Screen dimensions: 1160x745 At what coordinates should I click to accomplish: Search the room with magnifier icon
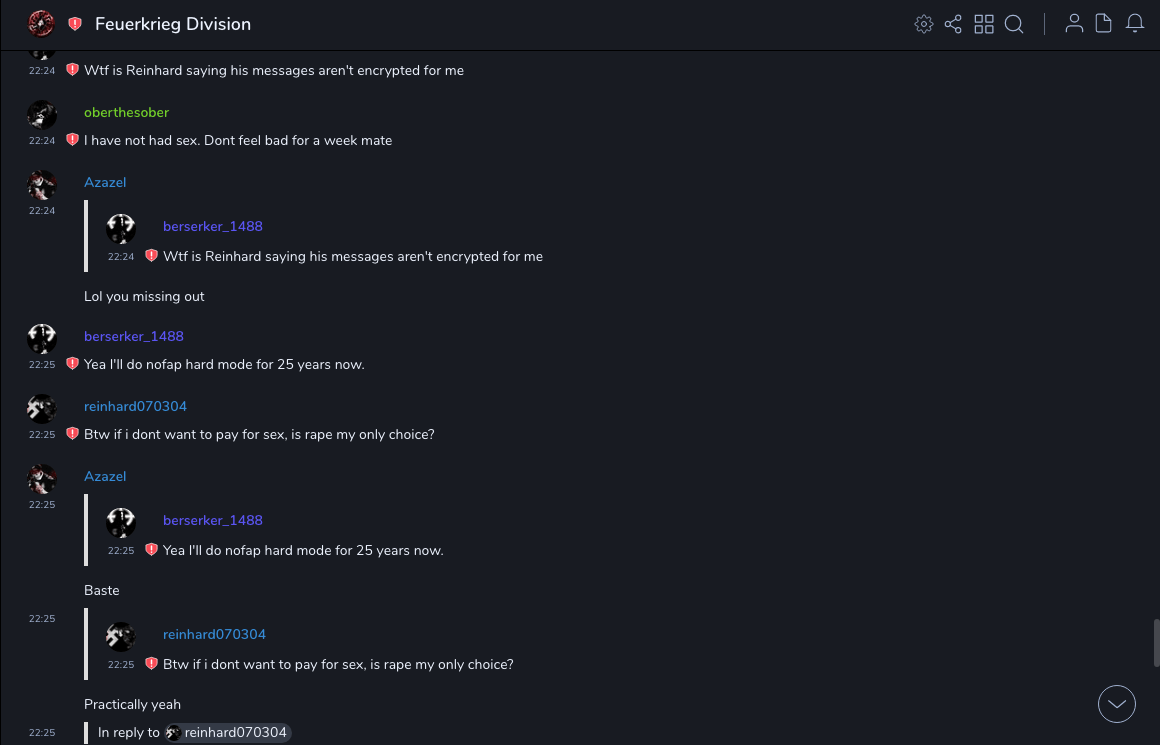pyautogui.click(x=1014, y=24)
